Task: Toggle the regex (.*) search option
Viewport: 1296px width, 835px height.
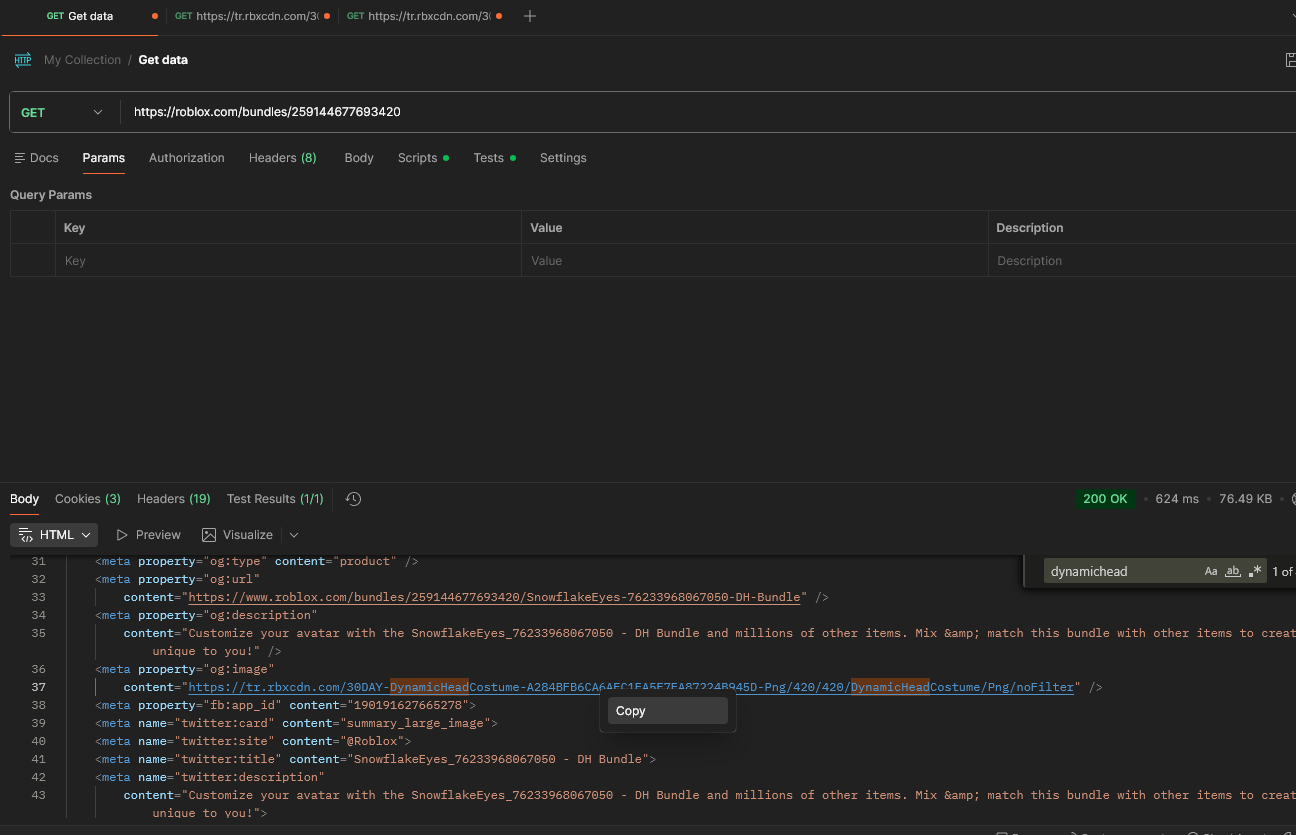Action: pyautogui.click(x=1255, y=572)
